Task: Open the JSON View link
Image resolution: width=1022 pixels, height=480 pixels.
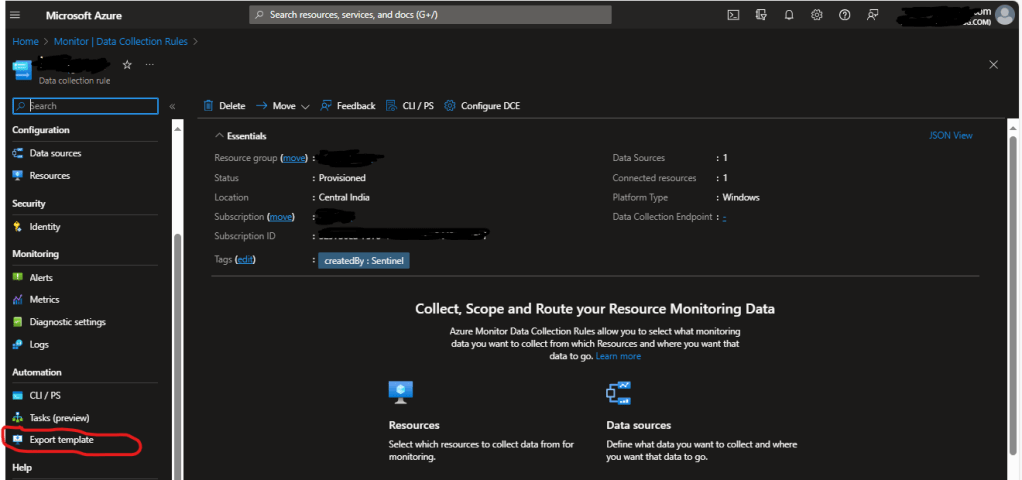Action: pos(950,136)
